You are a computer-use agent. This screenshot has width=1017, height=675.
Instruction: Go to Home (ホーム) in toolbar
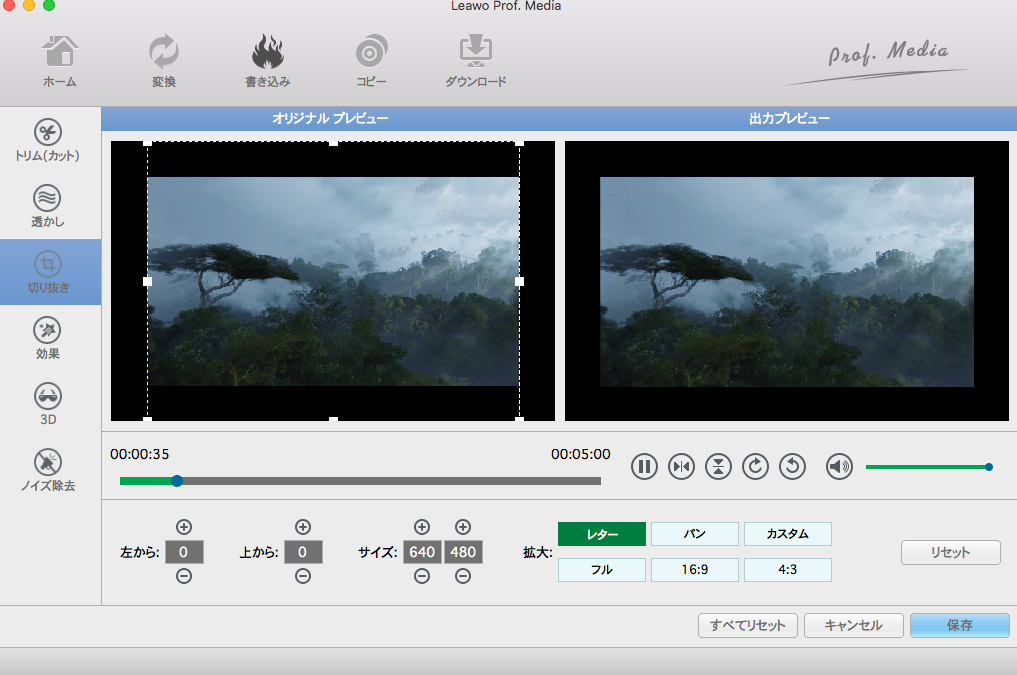tap(59, 53)
